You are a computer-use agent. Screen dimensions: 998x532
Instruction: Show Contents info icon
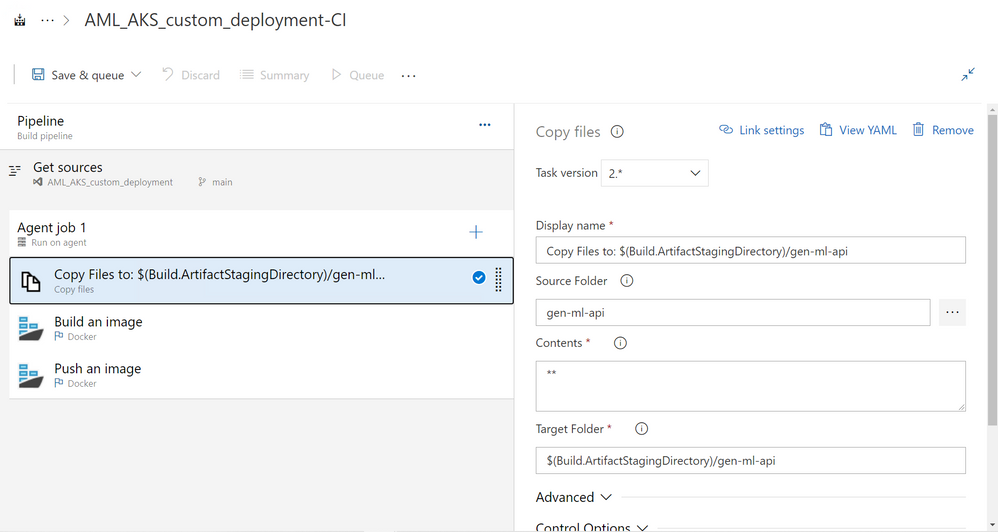click(620, 343)
